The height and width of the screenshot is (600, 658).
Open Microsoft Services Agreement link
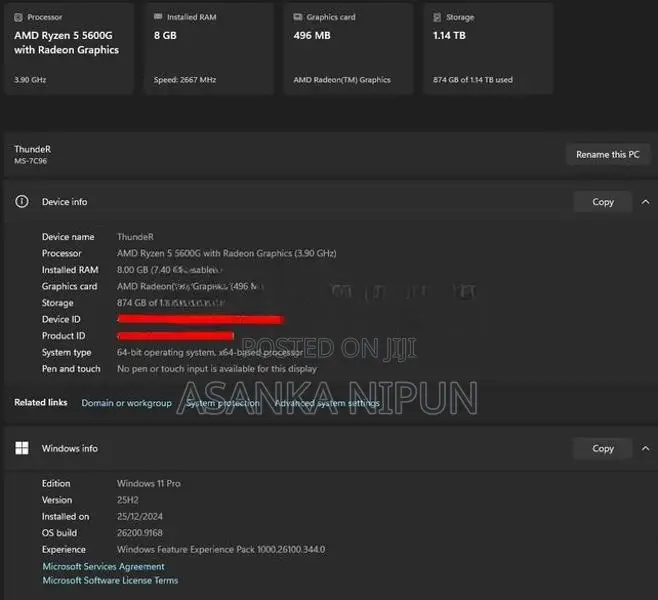coord(103,566)
